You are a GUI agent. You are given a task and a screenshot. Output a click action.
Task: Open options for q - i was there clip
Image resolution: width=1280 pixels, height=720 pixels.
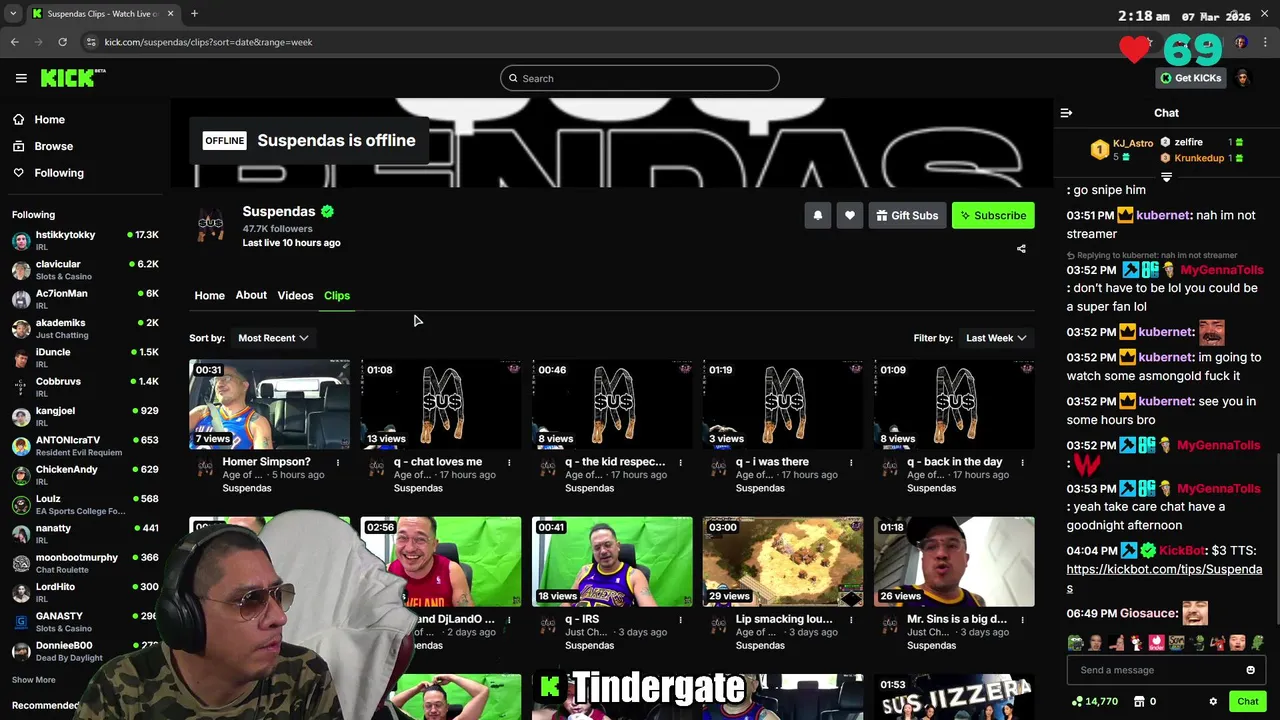(x=851, y=462)
